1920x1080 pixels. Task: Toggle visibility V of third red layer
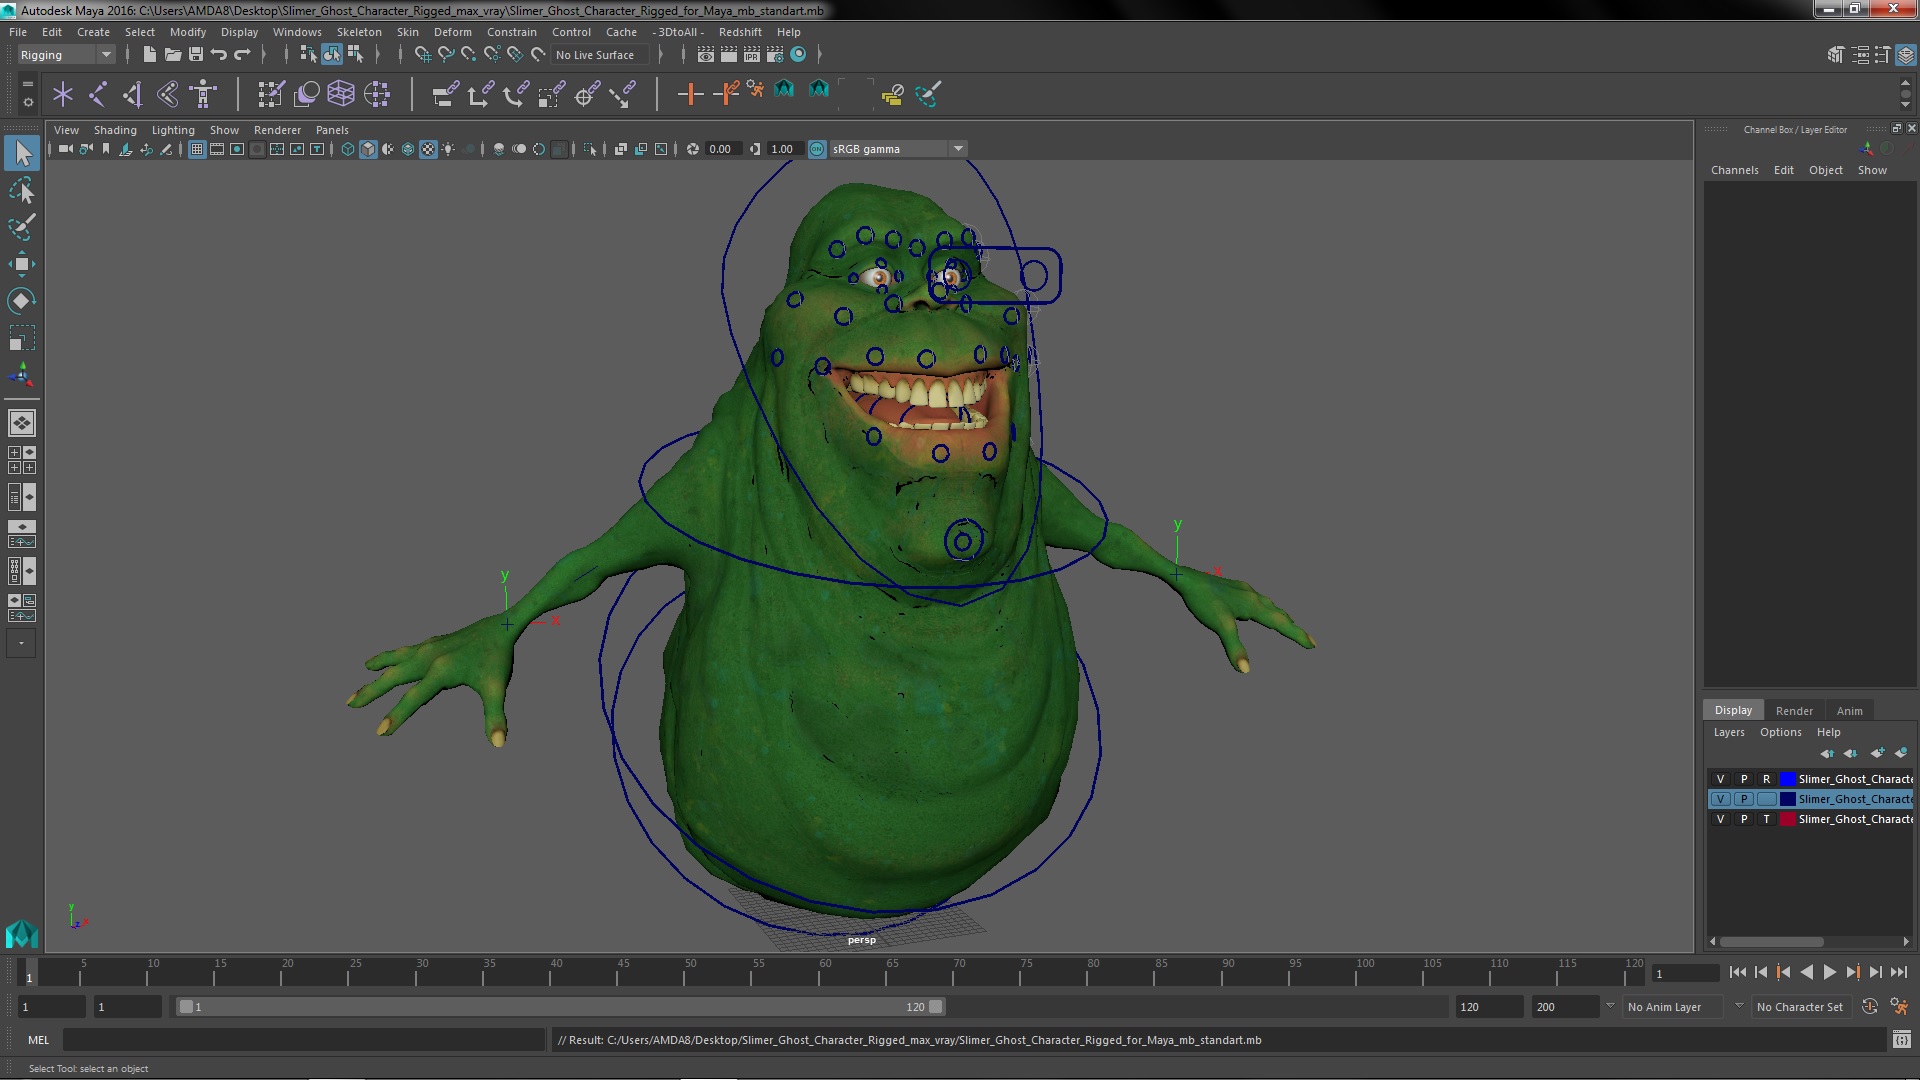pyautogui.click(x=1720, y=819)
